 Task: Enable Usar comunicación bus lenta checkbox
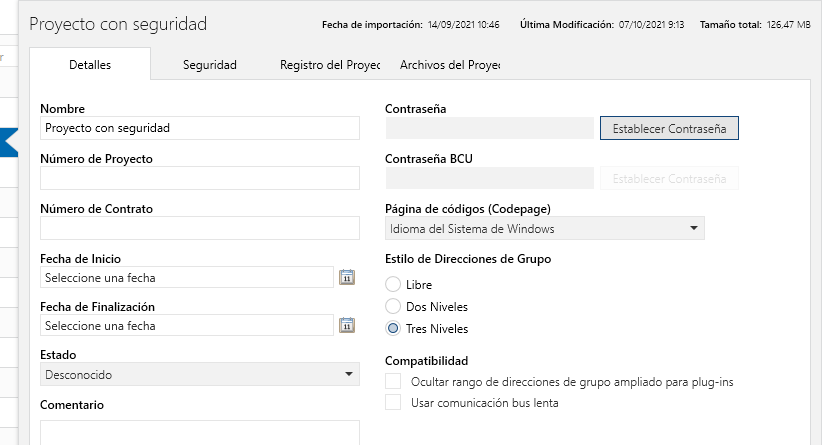[x=393, y=402]
